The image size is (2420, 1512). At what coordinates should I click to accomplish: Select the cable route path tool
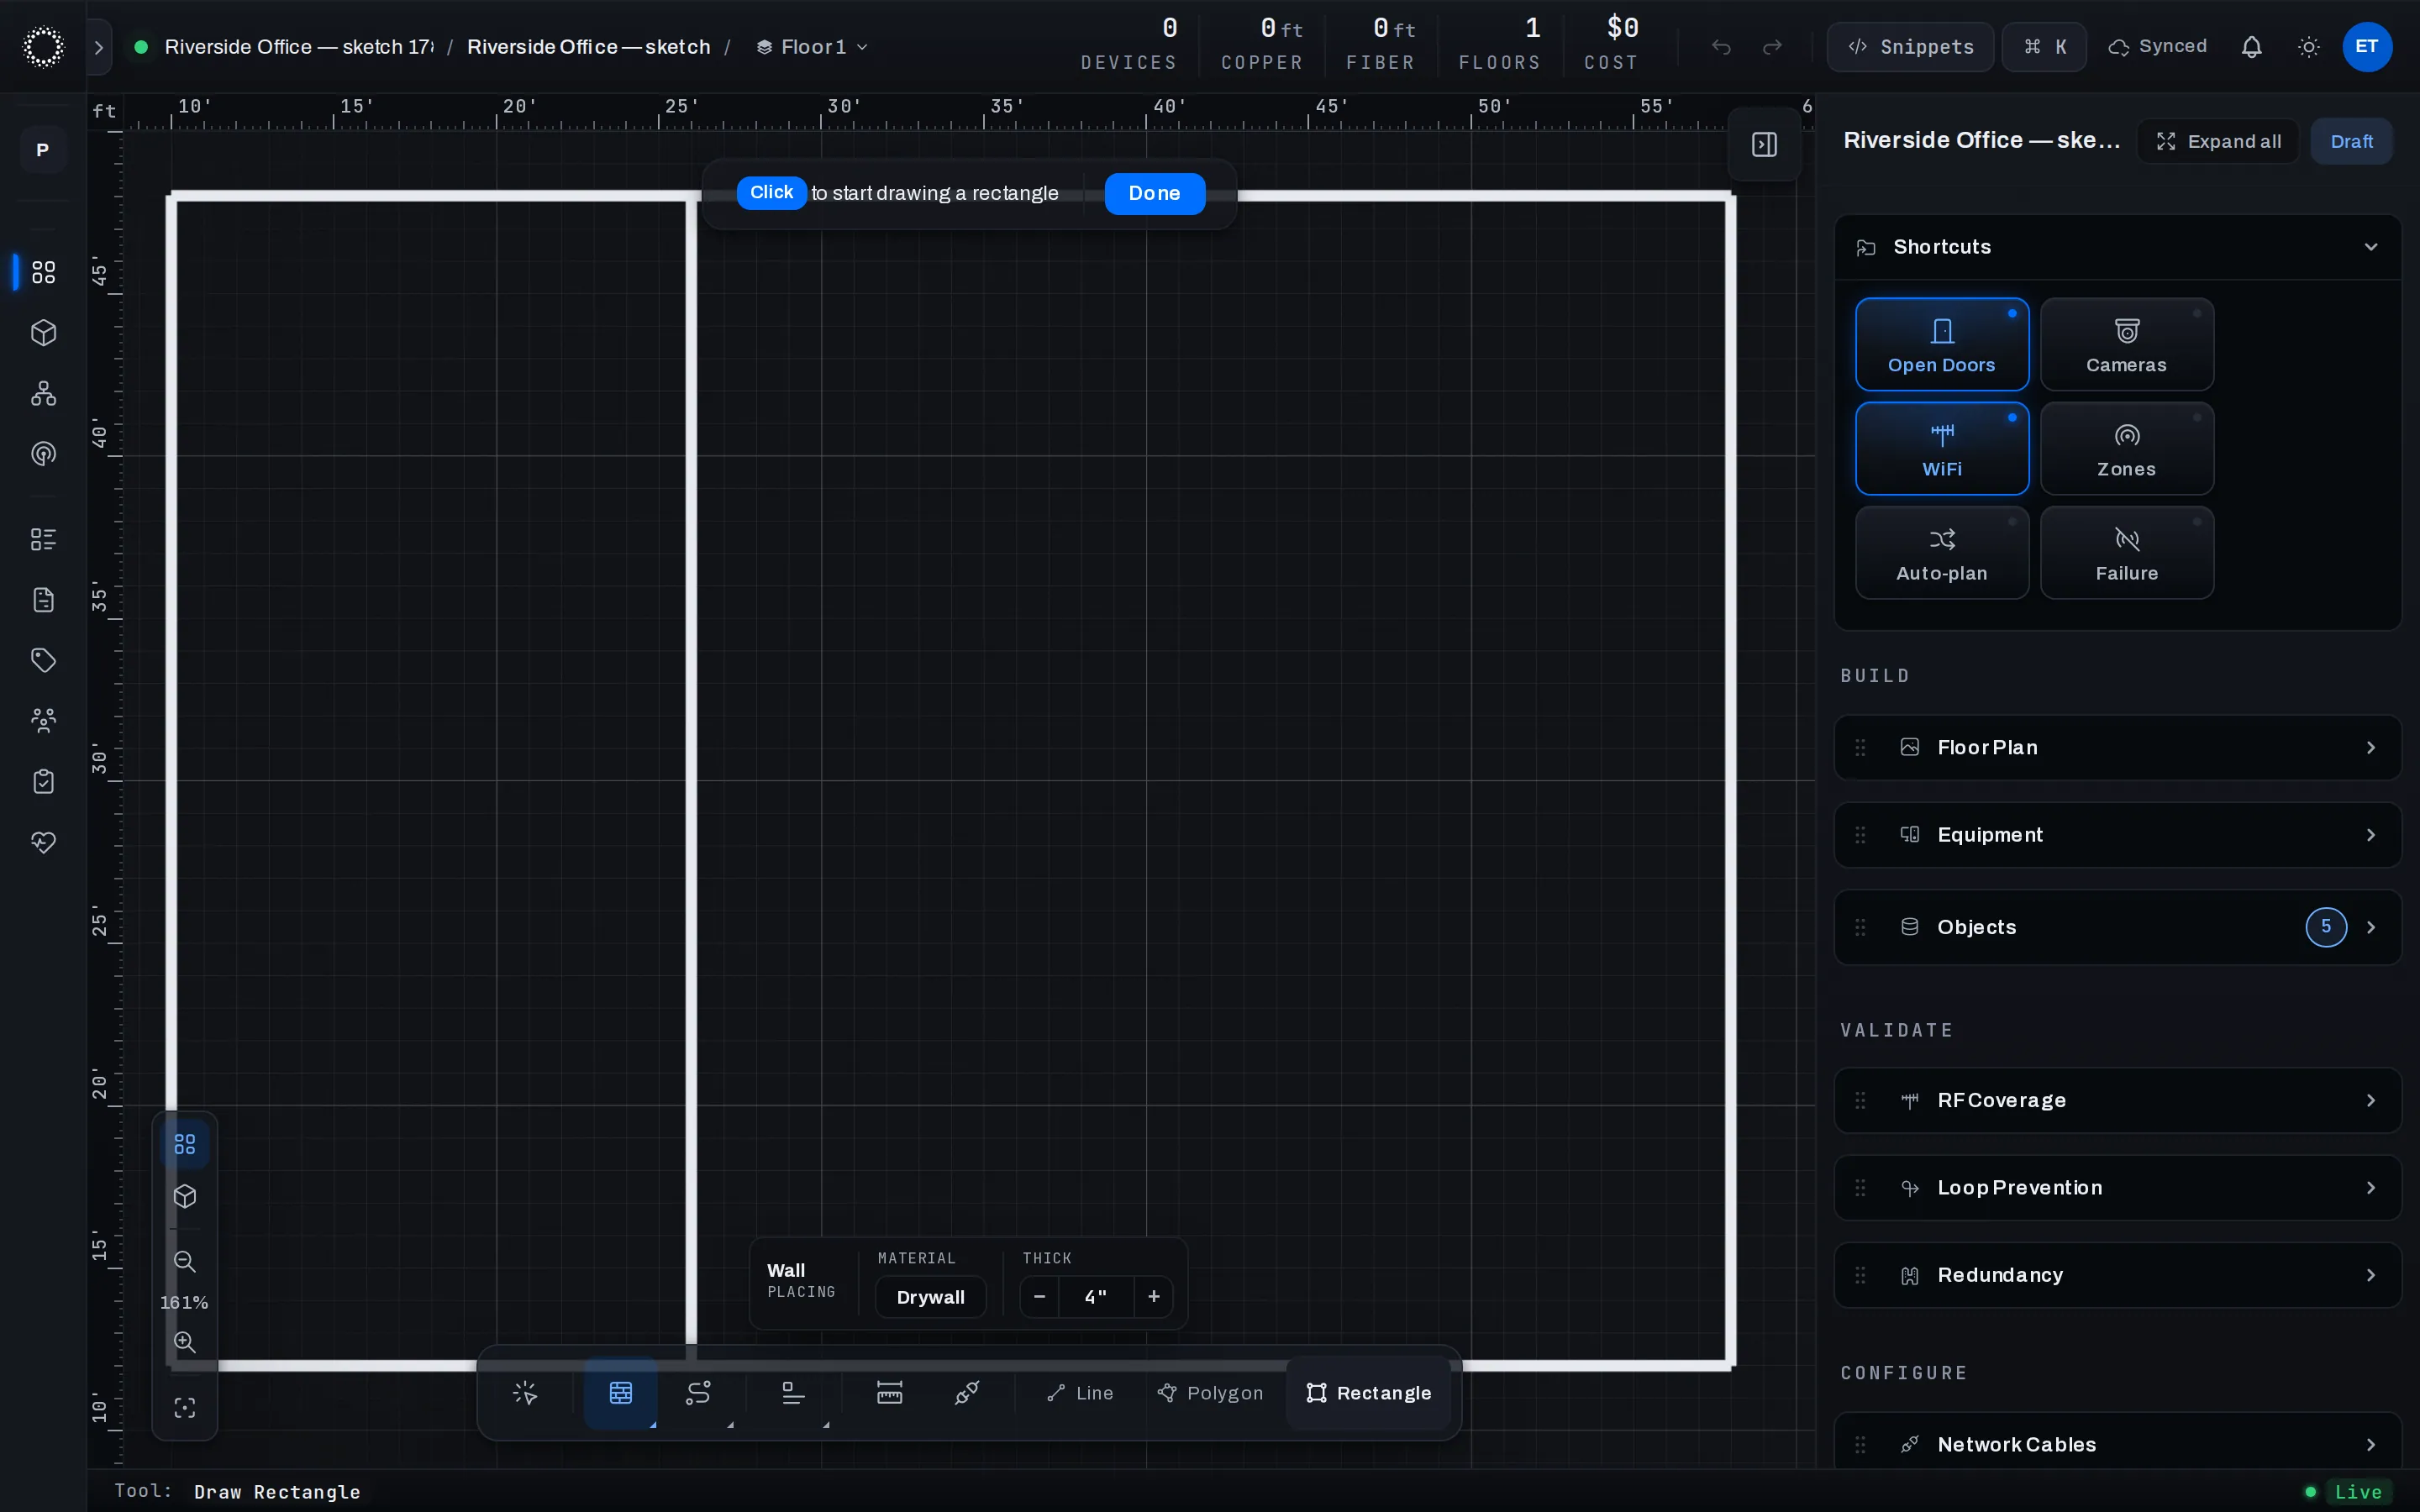[698, 1393]
